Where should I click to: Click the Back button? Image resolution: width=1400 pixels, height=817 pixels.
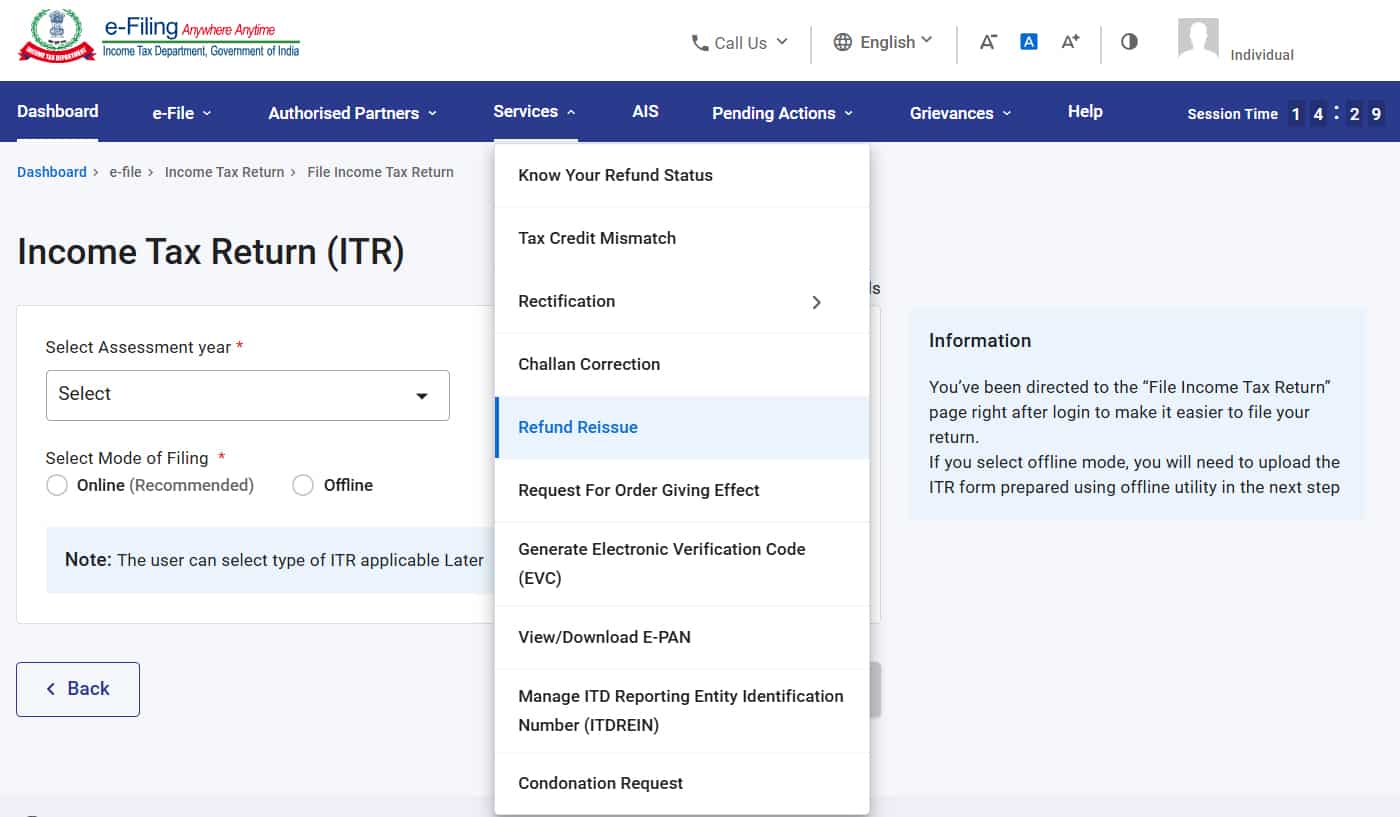77,688
